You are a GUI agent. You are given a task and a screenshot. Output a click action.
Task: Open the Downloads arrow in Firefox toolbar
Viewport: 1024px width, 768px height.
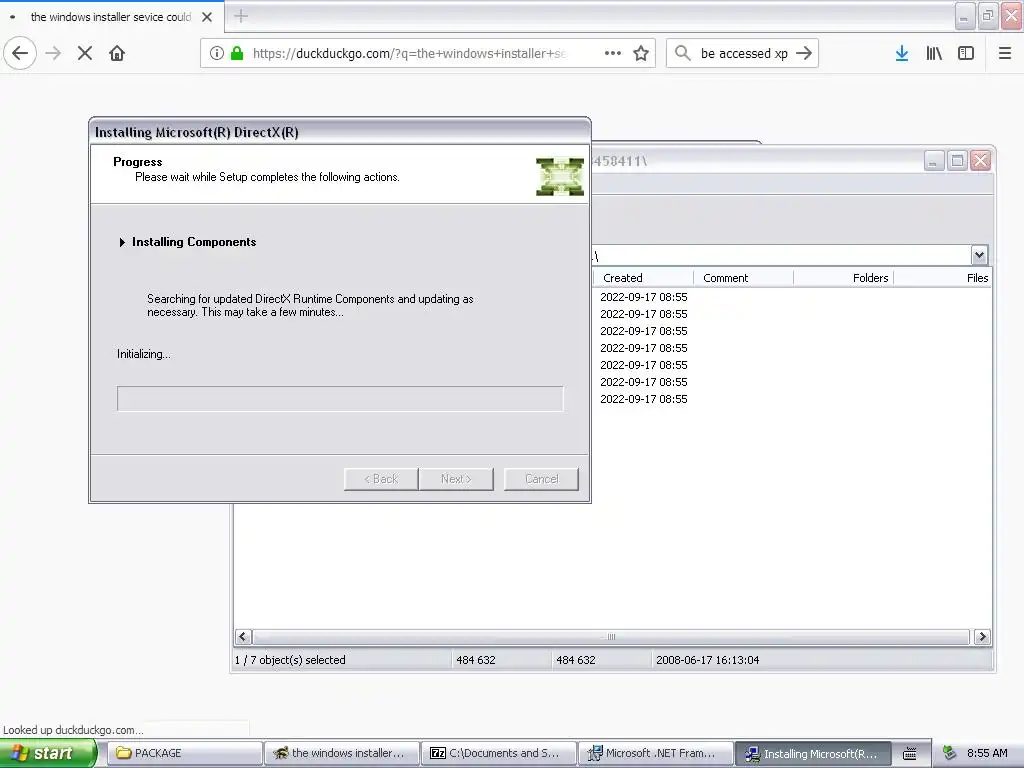coord(902,53)
